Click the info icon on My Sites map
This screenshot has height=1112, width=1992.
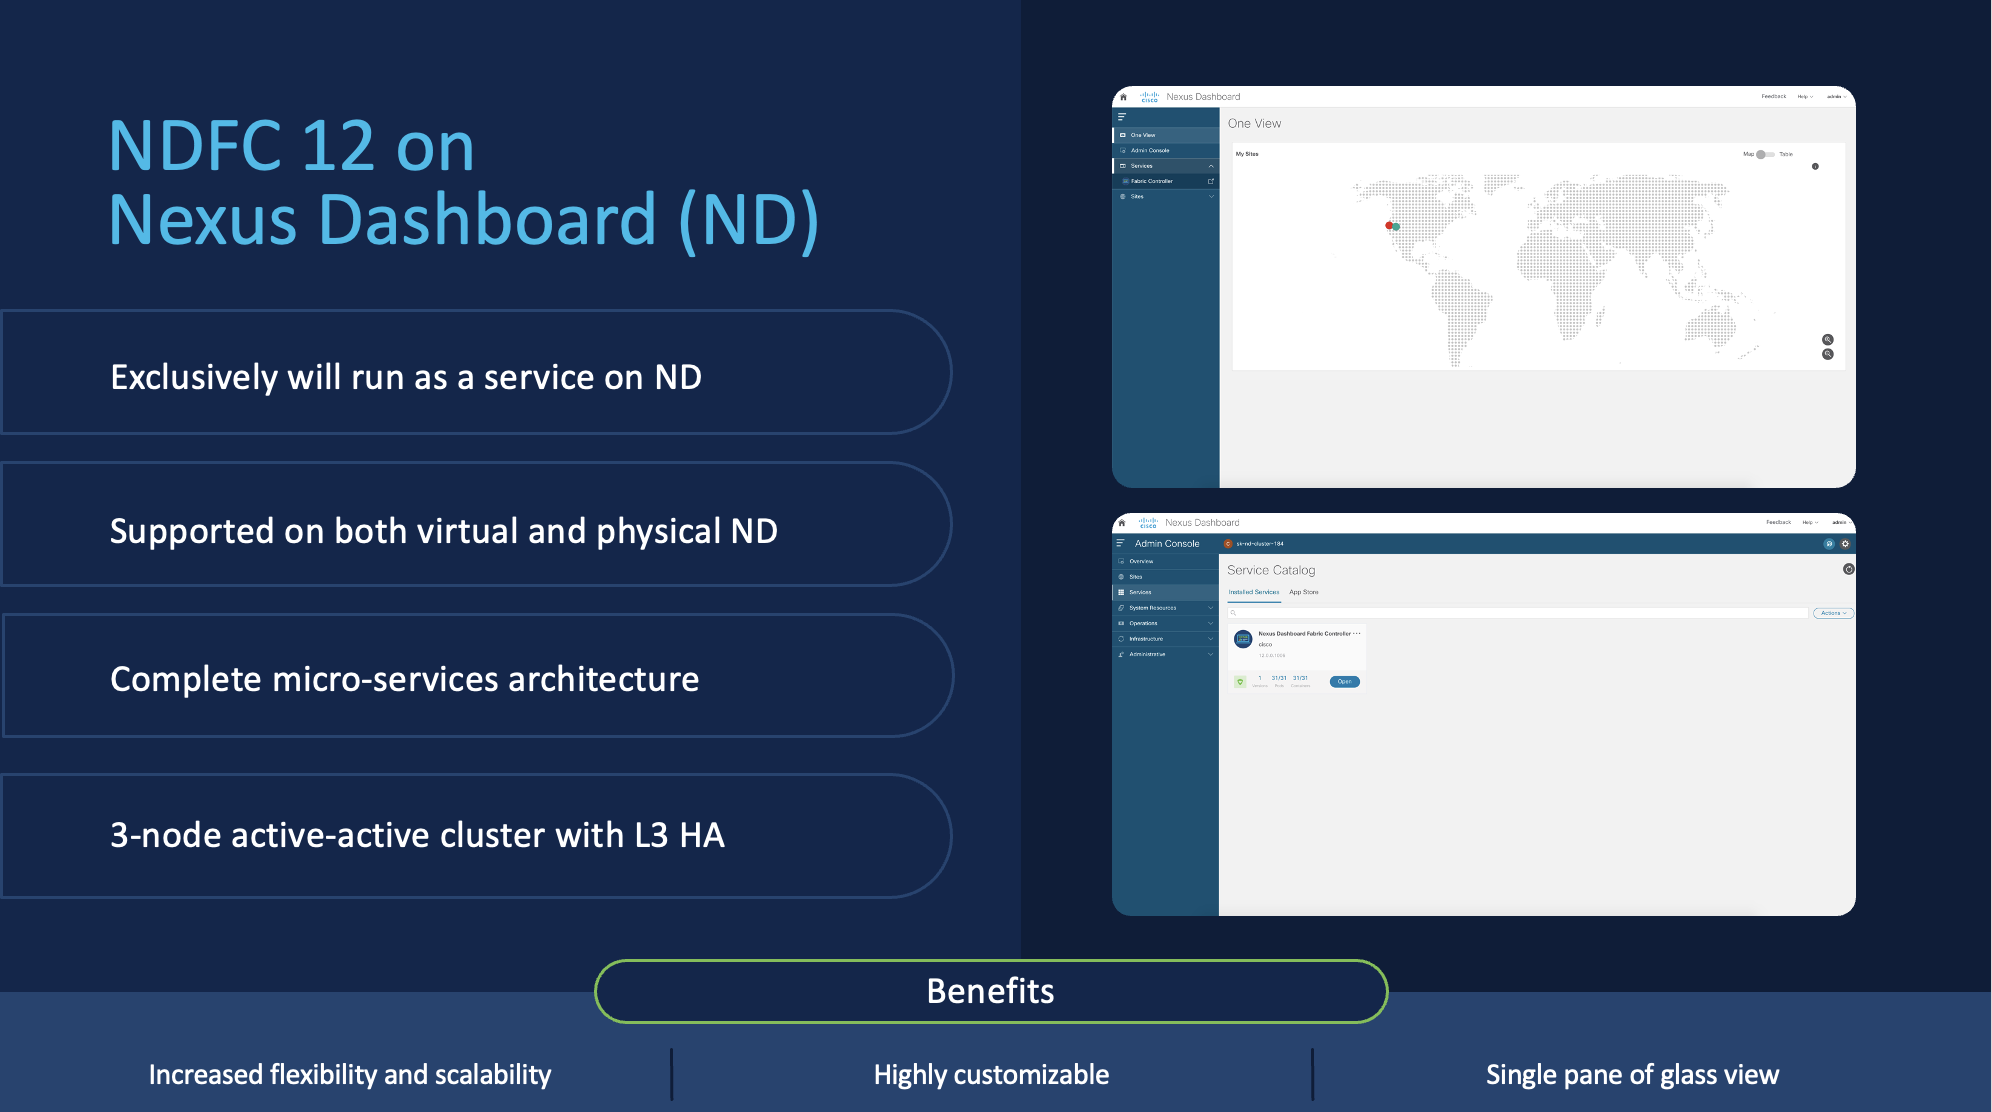tap(1815, 166)
